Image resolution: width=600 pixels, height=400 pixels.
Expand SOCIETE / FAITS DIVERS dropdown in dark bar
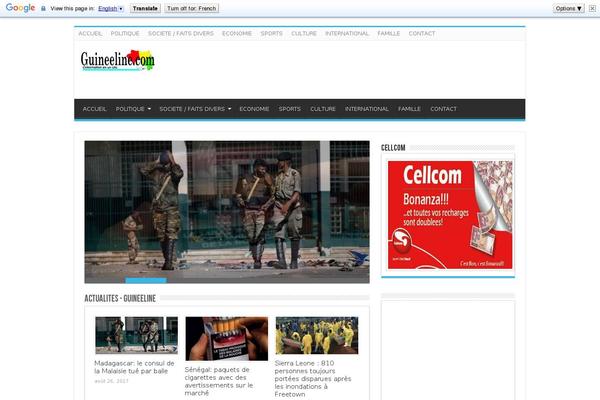[x=195, y=109]
